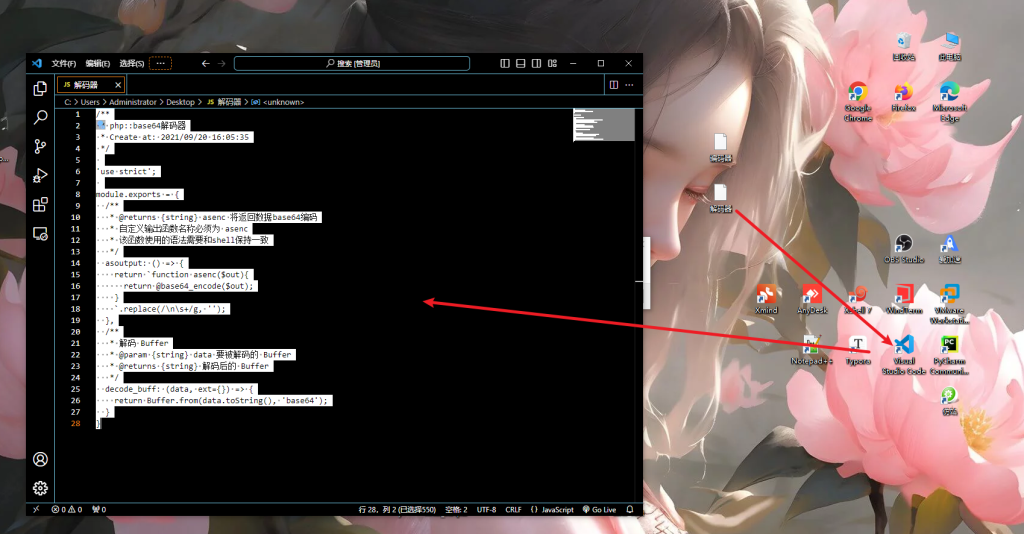
Task: Open the JavaScript language mode selector
Action: click(552, 509)
